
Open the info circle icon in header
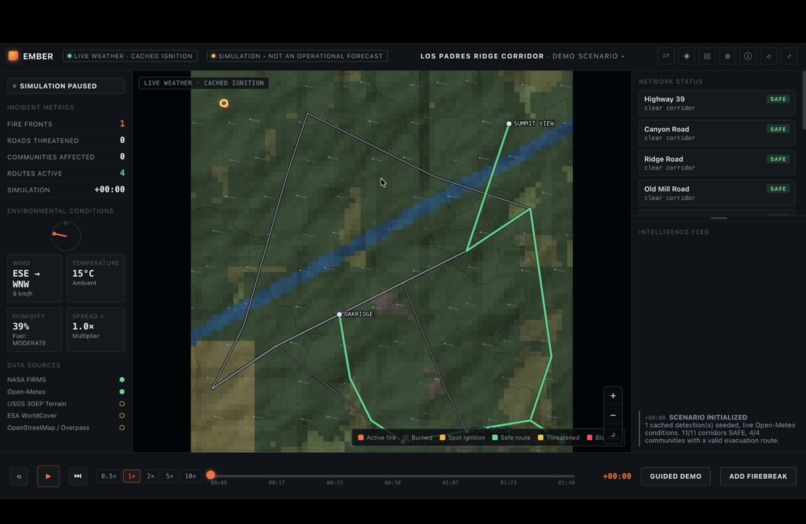coord(748,56)
